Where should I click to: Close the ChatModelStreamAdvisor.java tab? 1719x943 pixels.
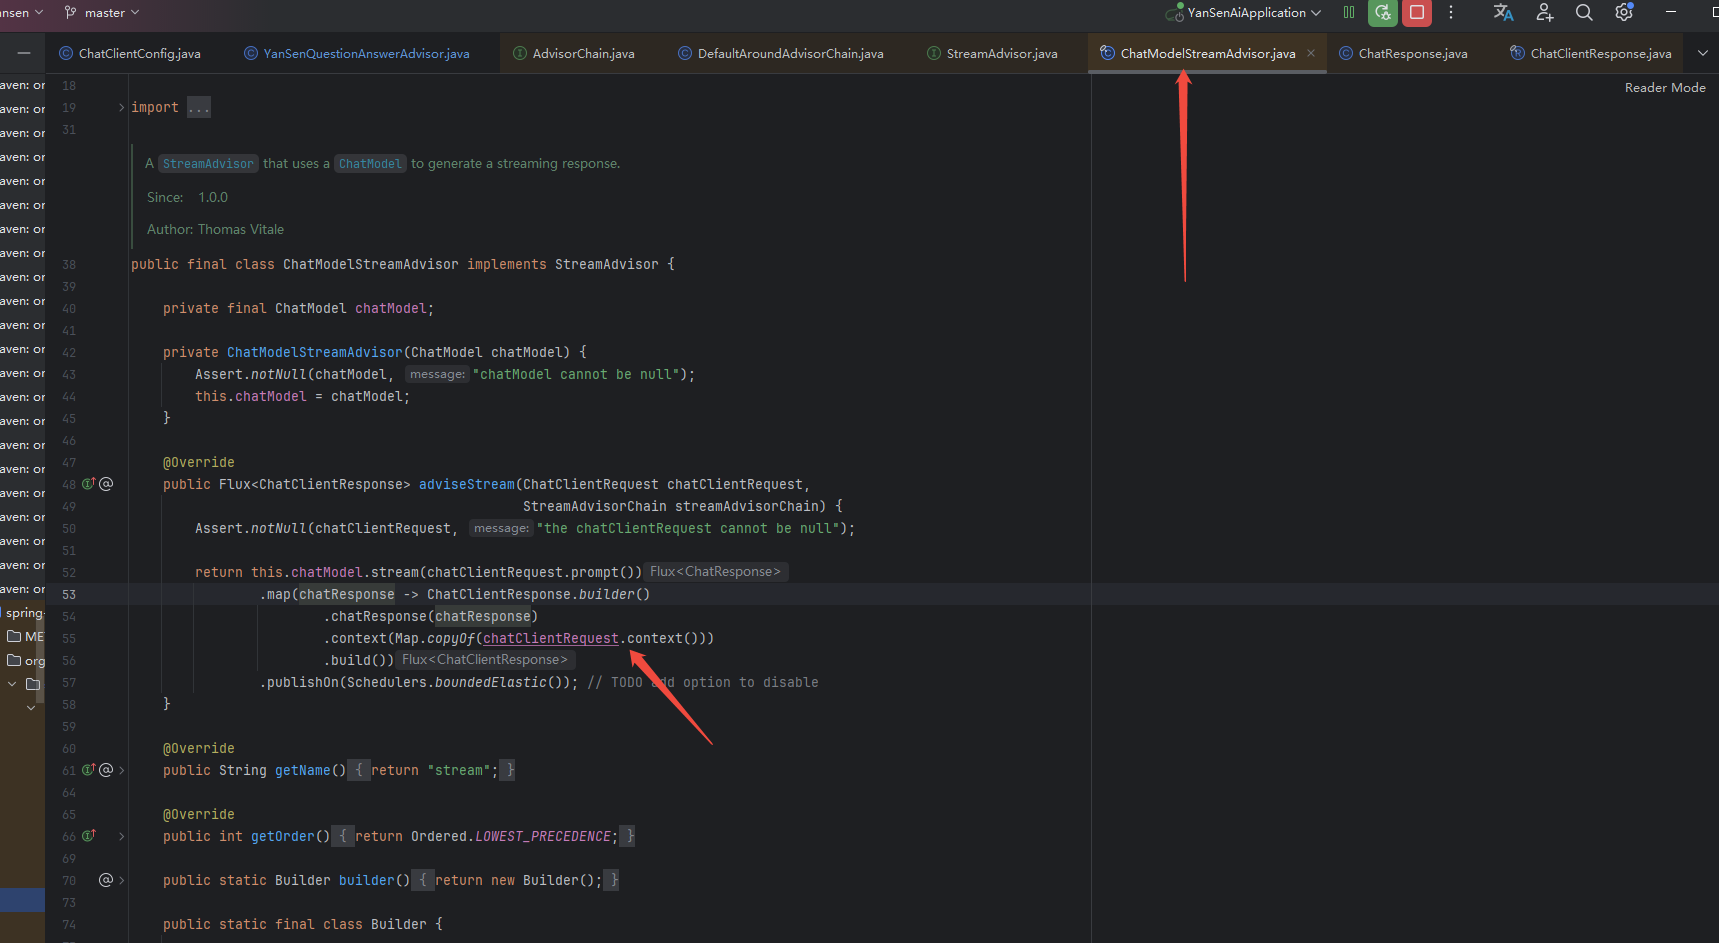coord(1311,53)
